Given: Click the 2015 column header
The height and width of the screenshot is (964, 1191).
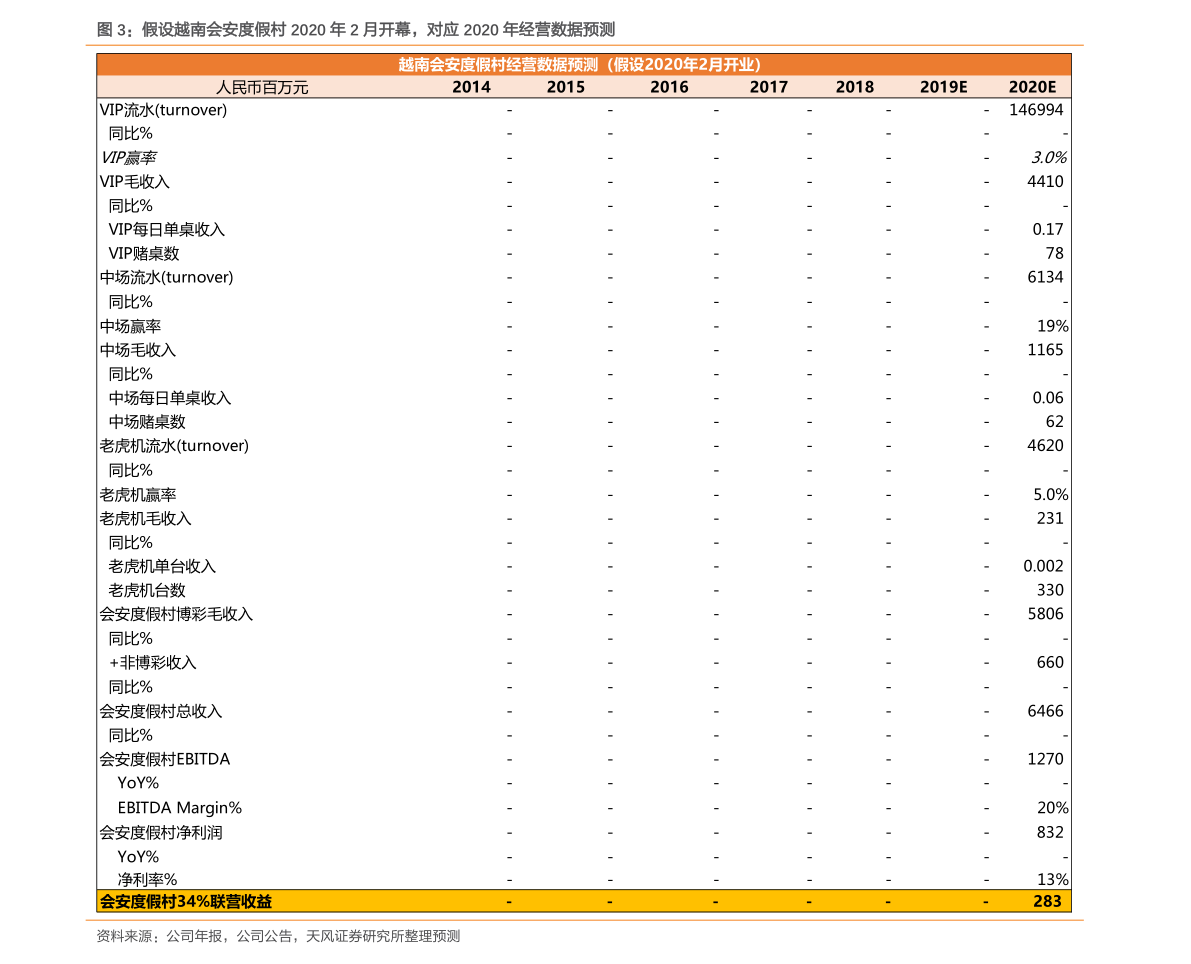Looking at the screenshot, I should (565, 87).
